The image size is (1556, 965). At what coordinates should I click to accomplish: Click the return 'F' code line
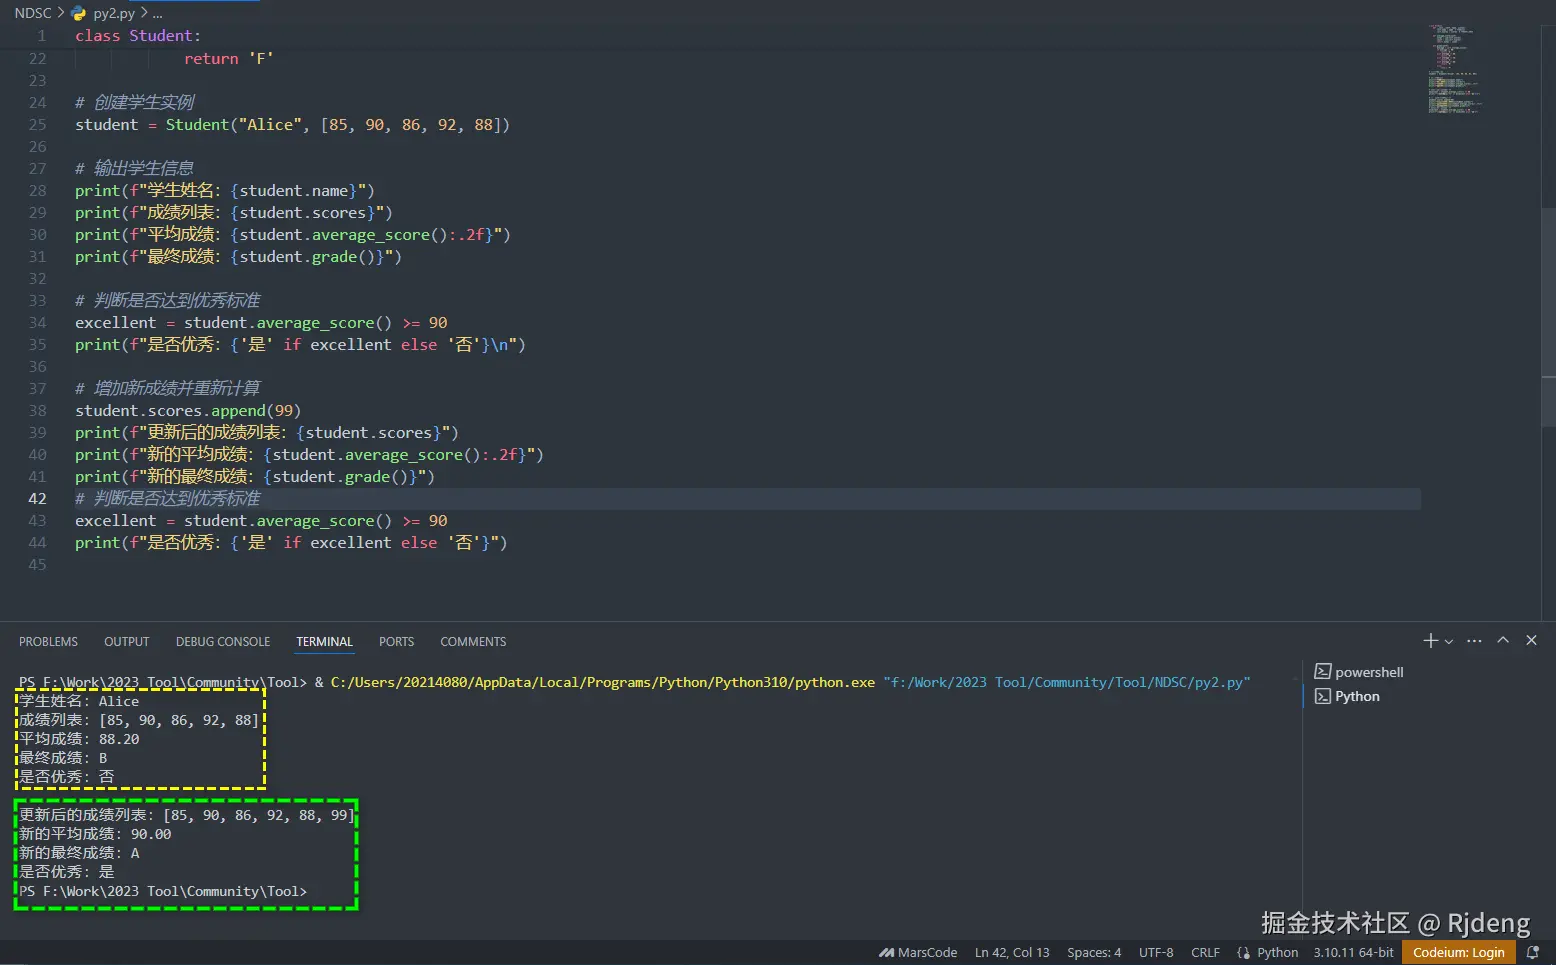click(228, 59)
